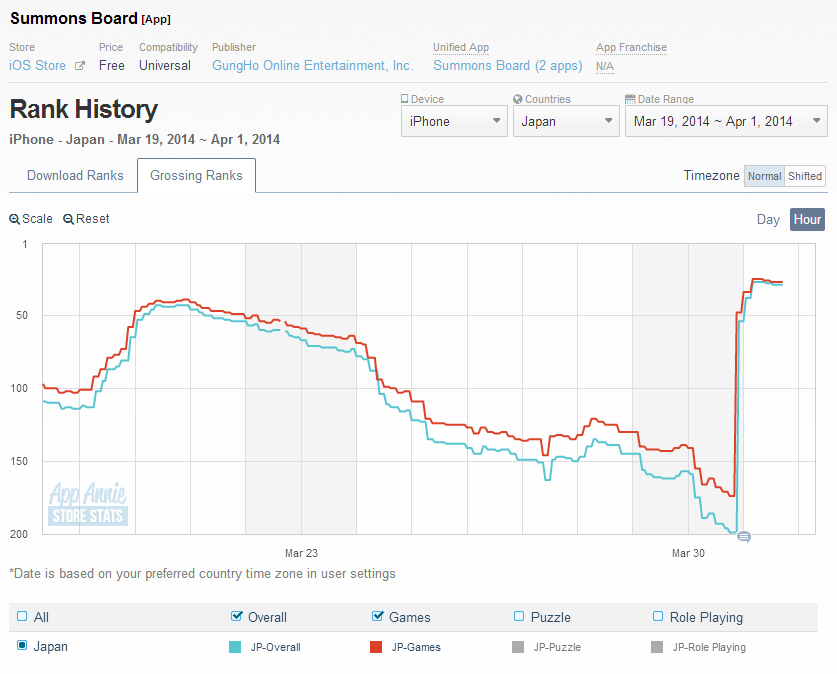Click the comment bubble marker on chart
837x674 pixels.
(743, 537)
